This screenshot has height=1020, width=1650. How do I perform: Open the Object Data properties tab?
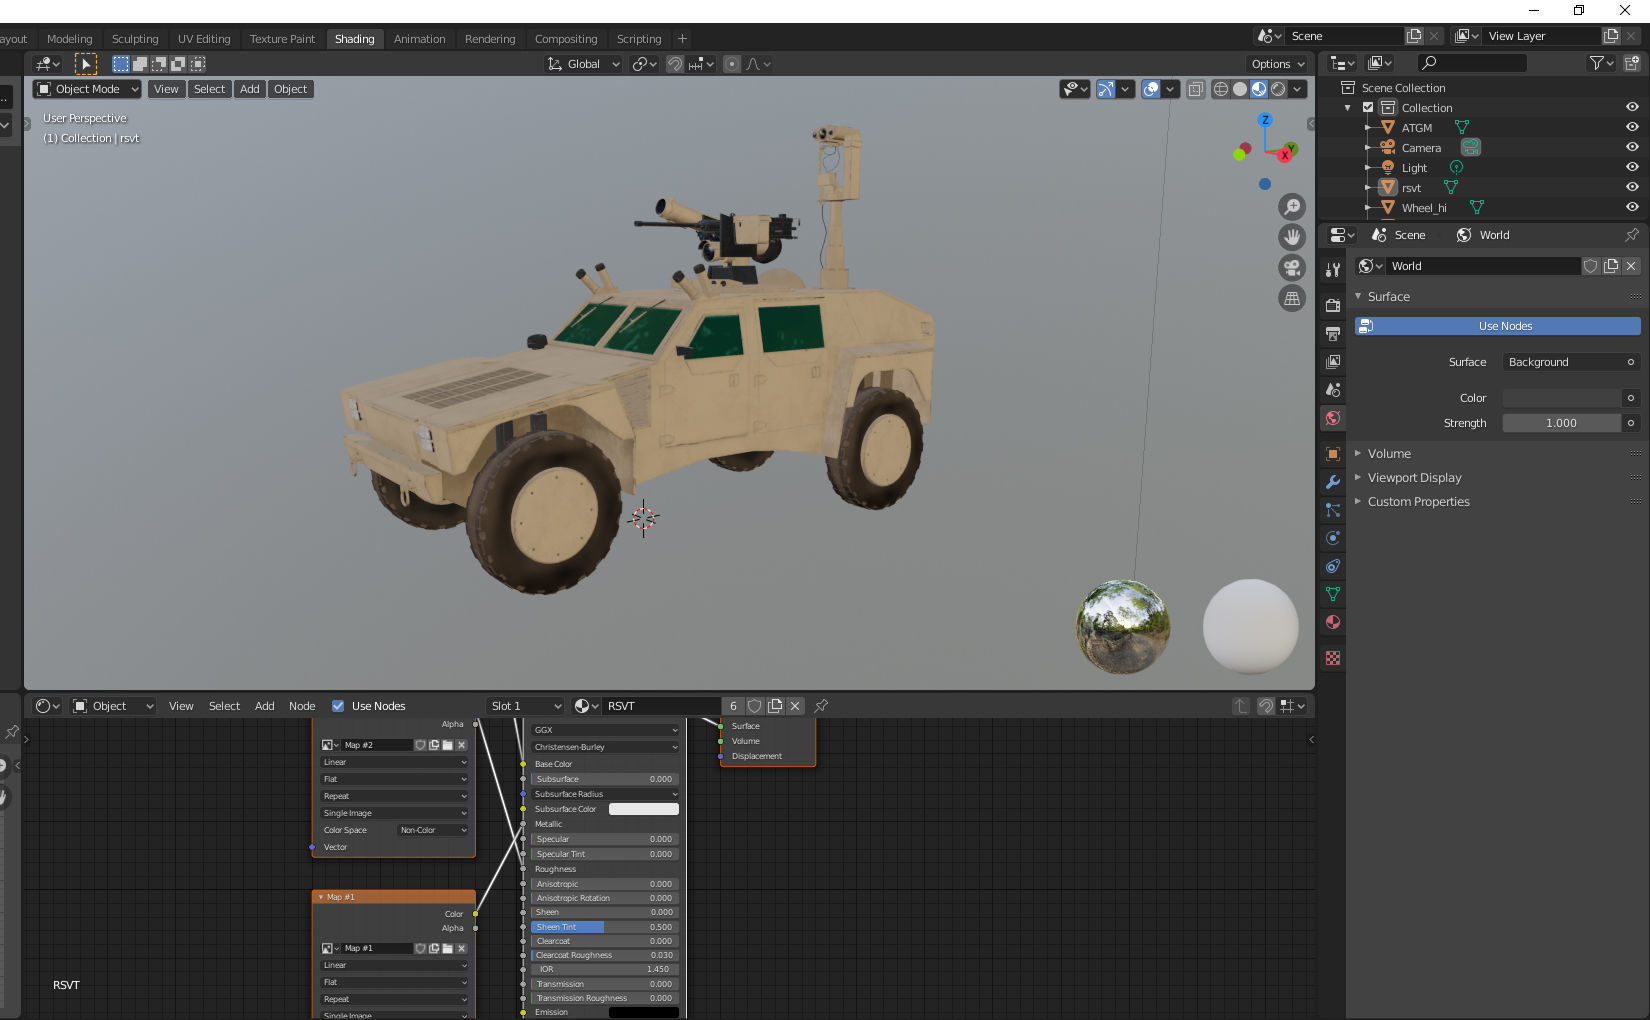click(1332, 594)
